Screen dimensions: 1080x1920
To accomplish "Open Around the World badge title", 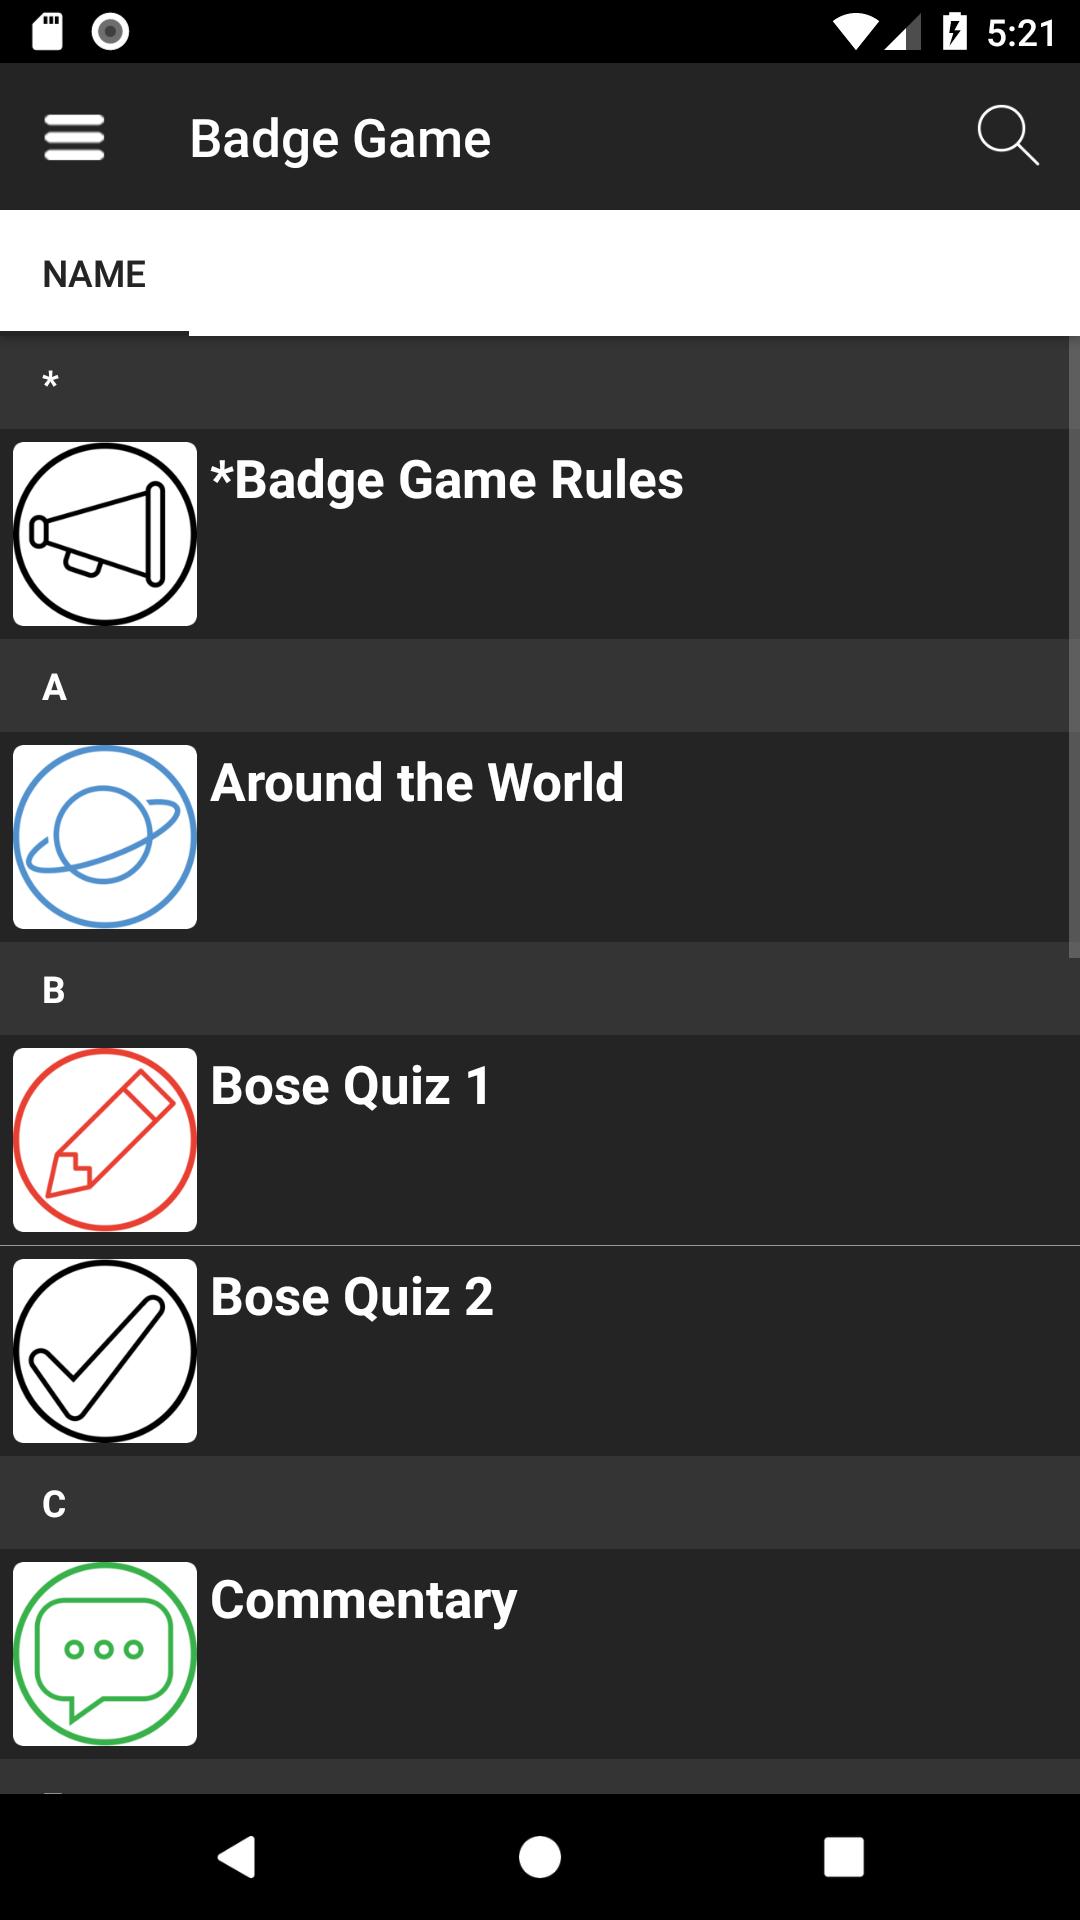I will click(417, 783).
